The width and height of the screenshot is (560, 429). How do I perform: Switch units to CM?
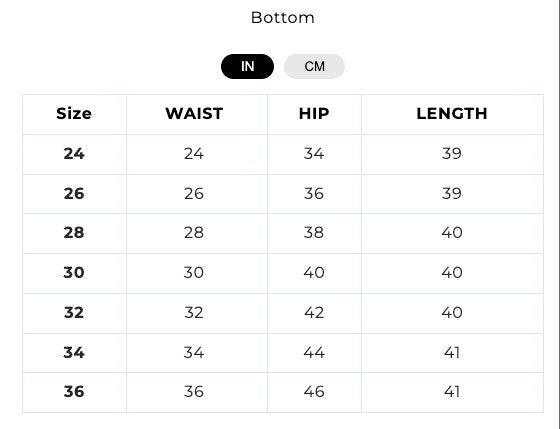tap(314, 66)
